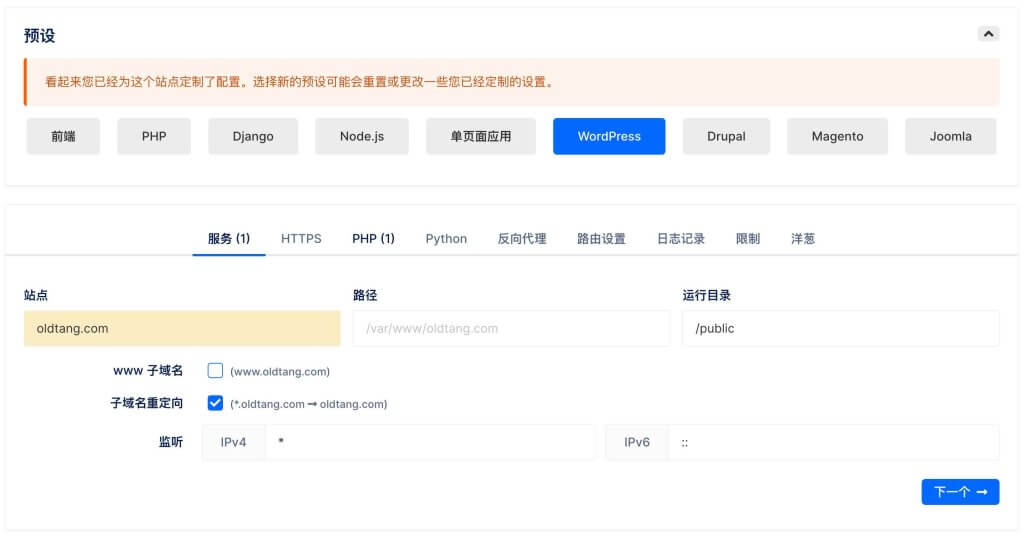Screen dimensions: 1024x537
Task: Select the Magento preset
Action: tap(837, 136)
